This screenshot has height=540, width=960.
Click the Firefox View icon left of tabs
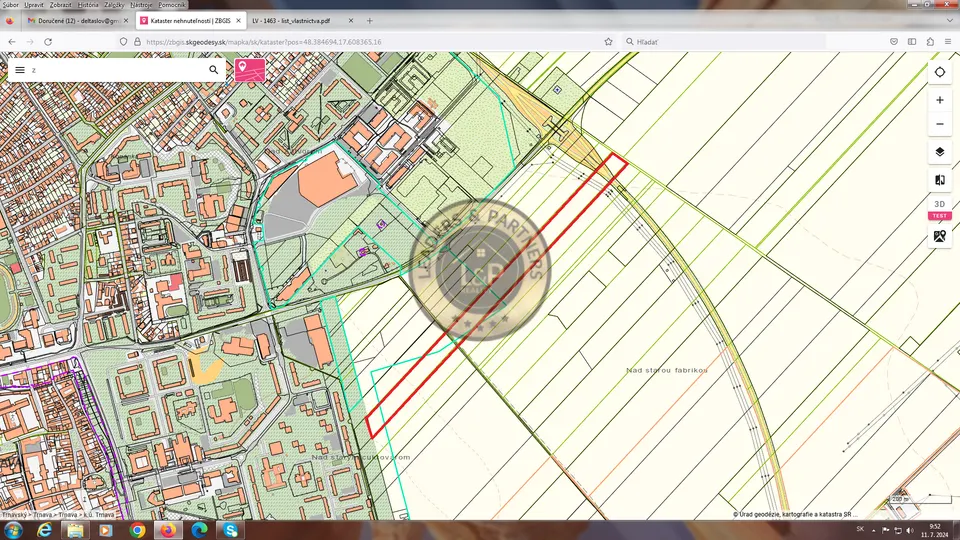(10, 20)
